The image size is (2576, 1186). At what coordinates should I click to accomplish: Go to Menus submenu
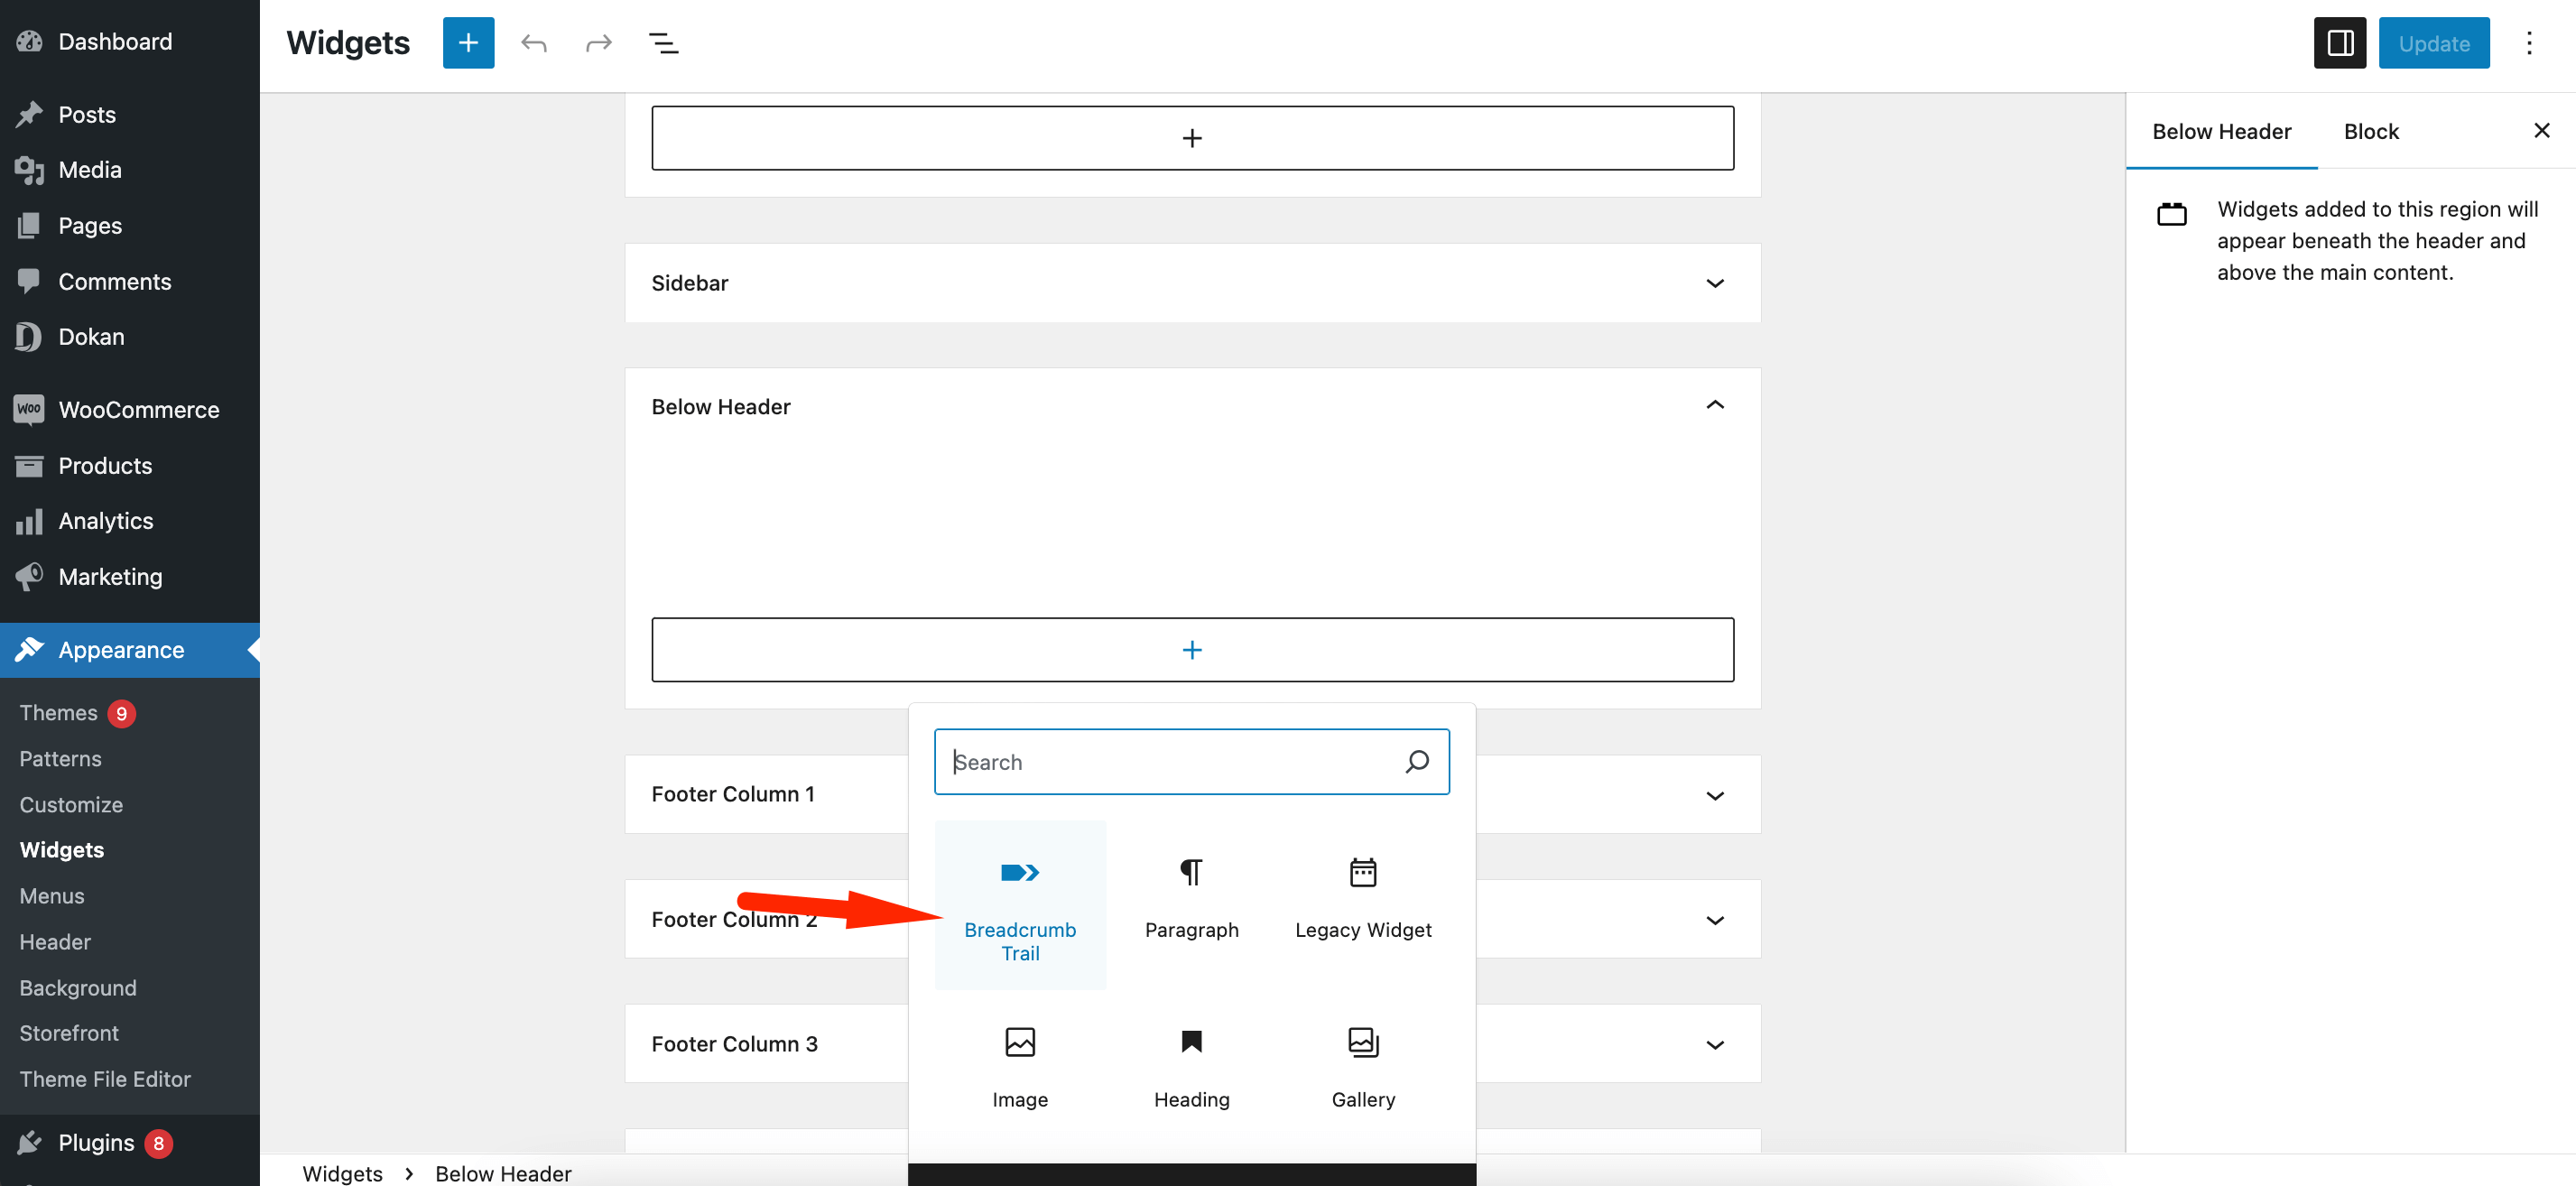pyautogui.click(x=52, y=896)
